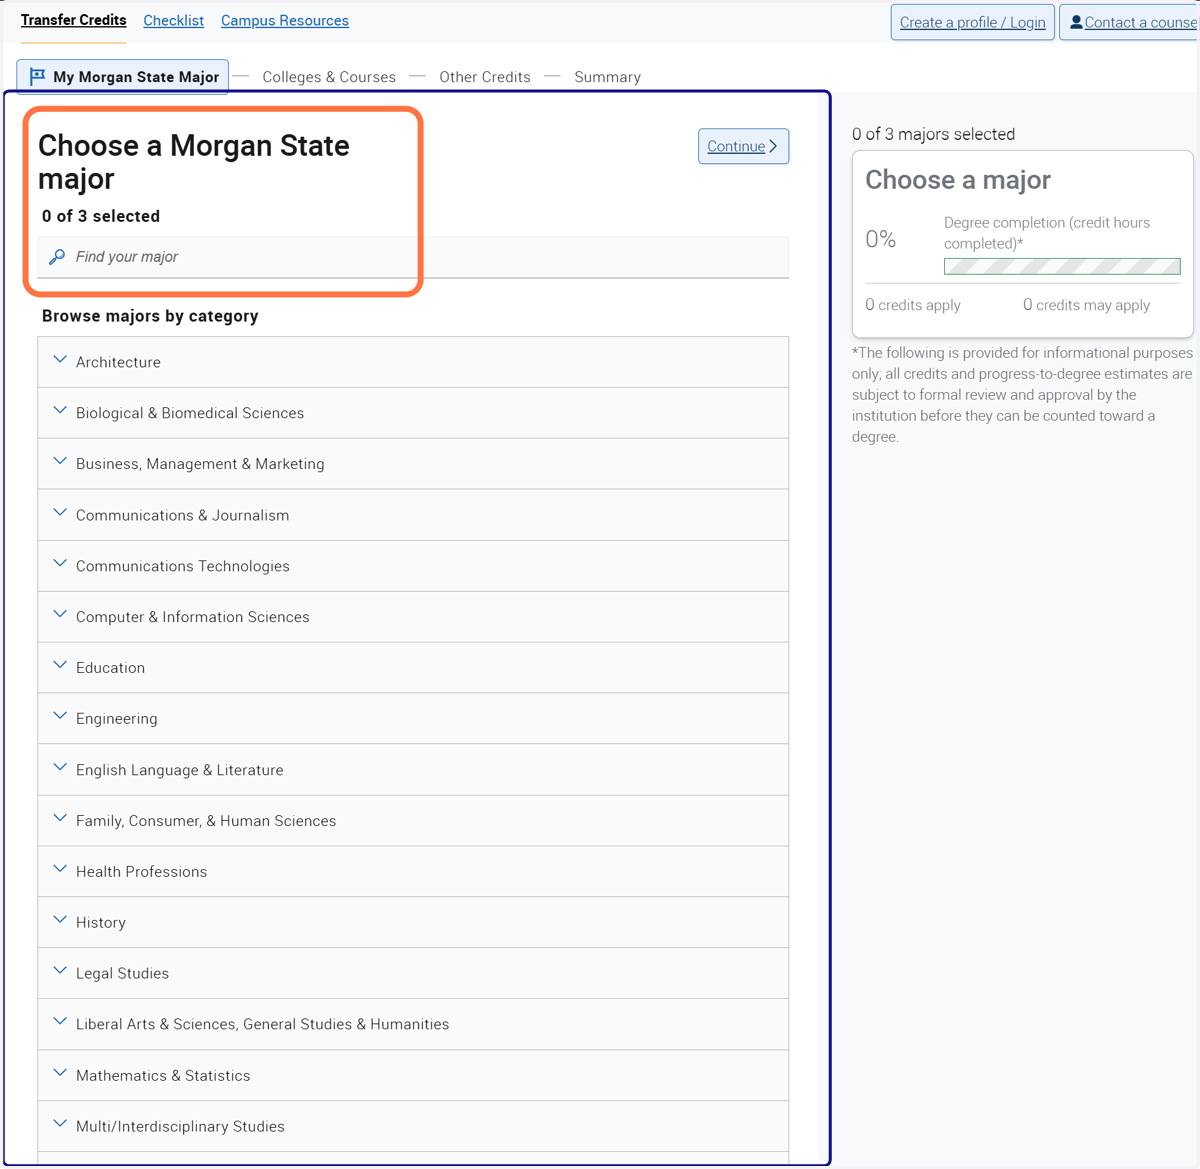The width and height of the screenshot is (1200, 1169).
Task: Expand Biological & Biomedical Sciences category
Action: point(413,413)
